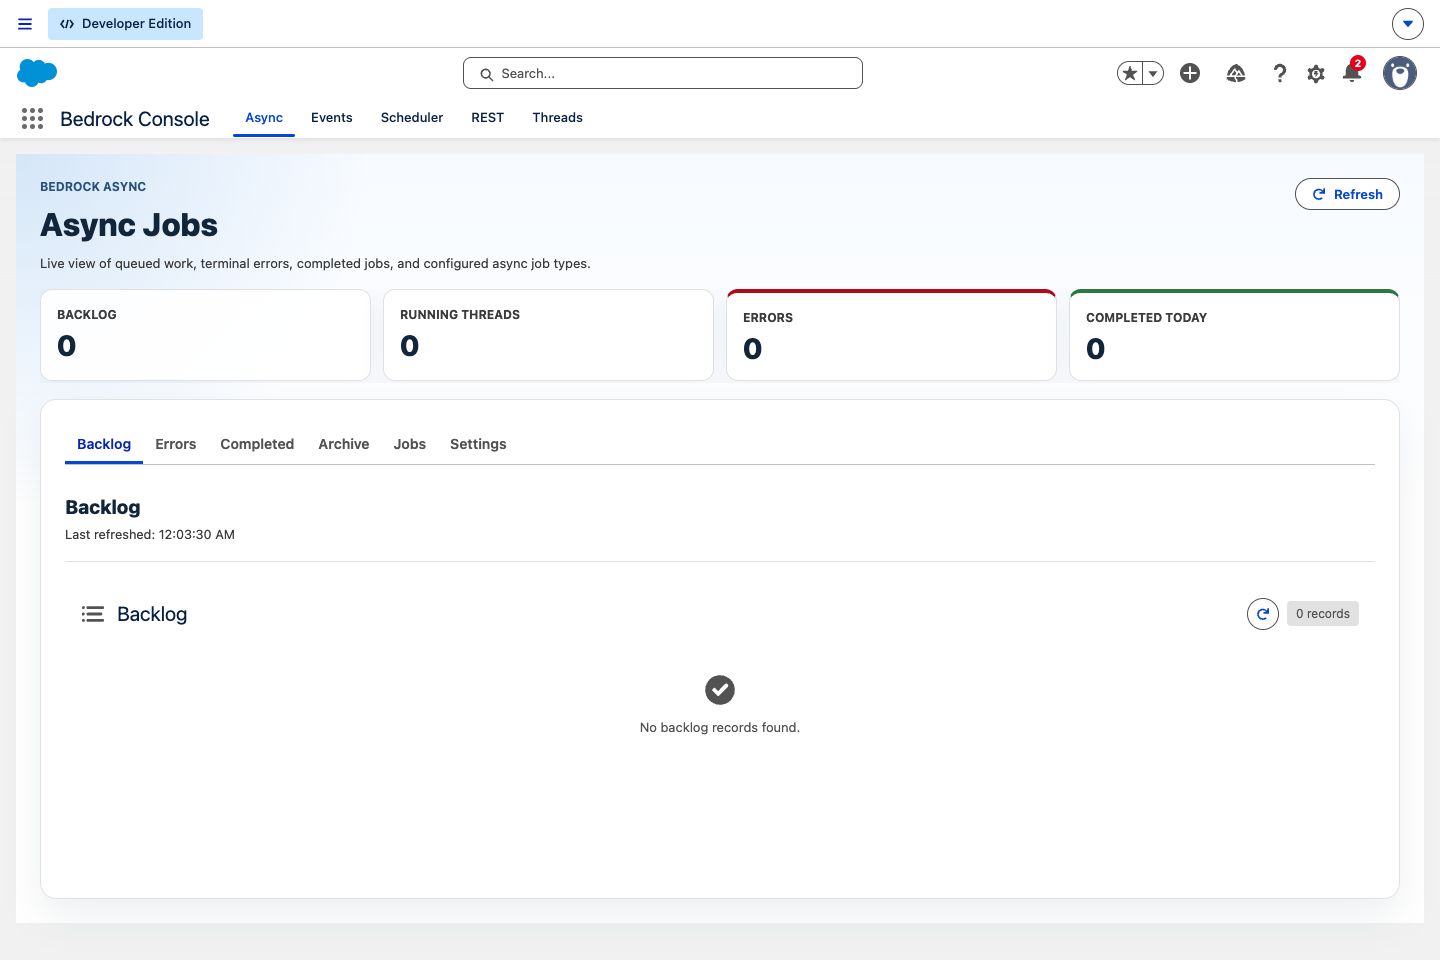Open the help question mark icon
Viewport: 1440px width, 960px height.
pos(1279,73)
